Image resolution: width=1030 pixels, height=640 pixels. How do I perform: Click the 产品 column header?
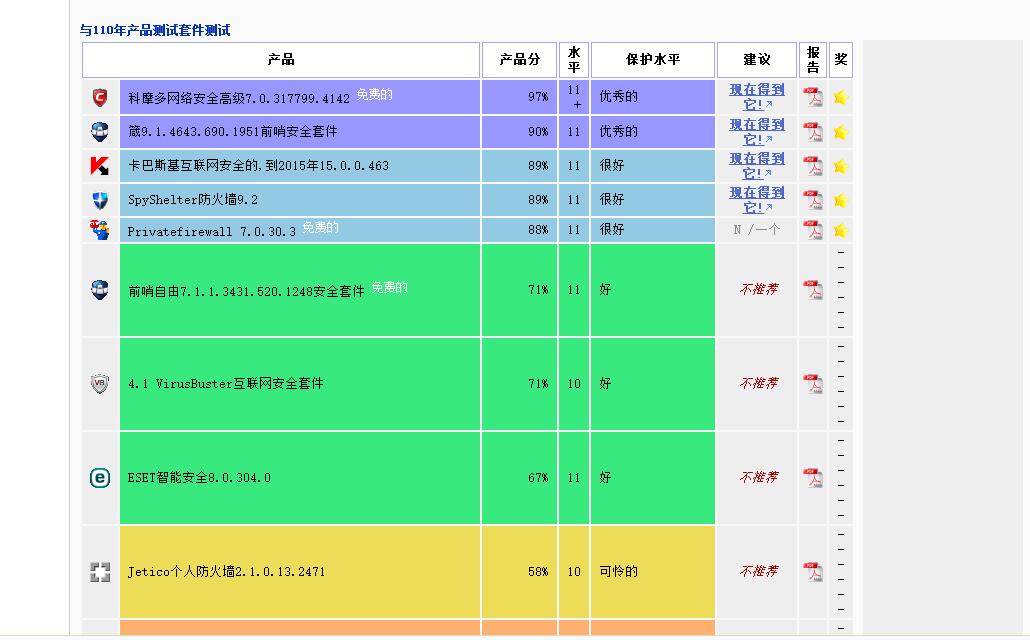pos(281,60)
